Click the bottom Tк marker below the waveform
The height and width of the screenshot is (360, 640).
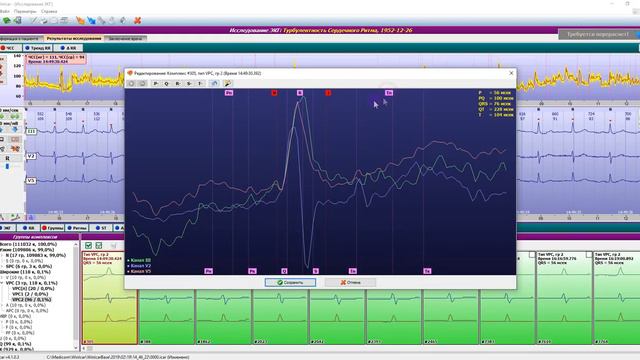tap(427, 271)
